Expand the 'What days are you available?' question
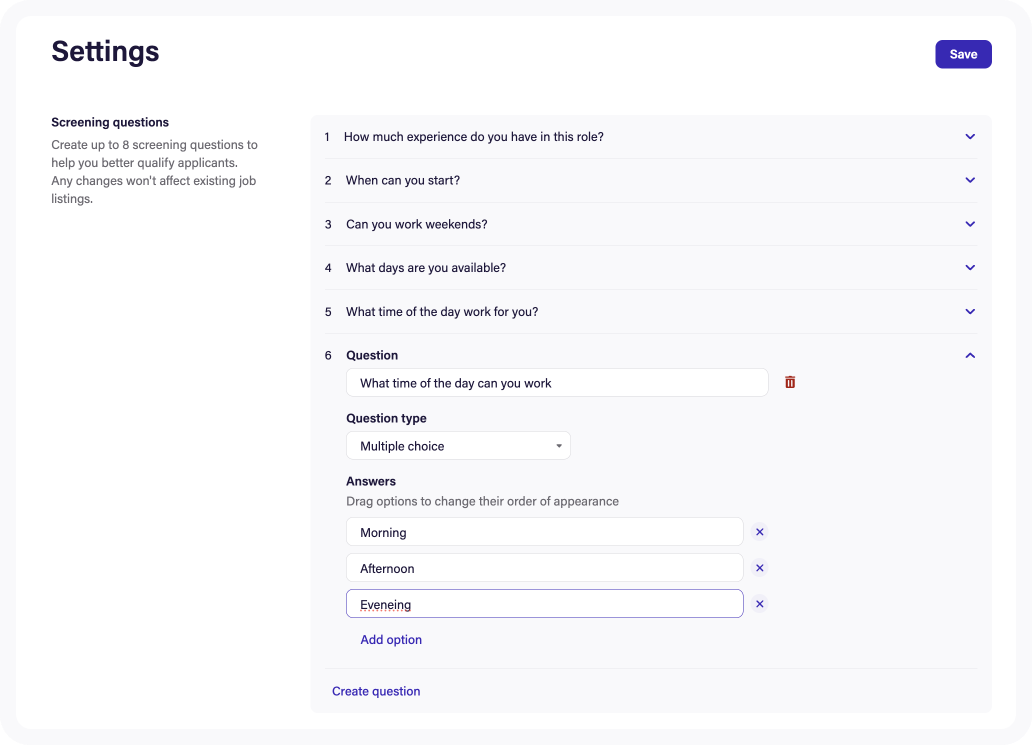The width and height of the screenshot is (1032, 745). (x=968, y=267)
